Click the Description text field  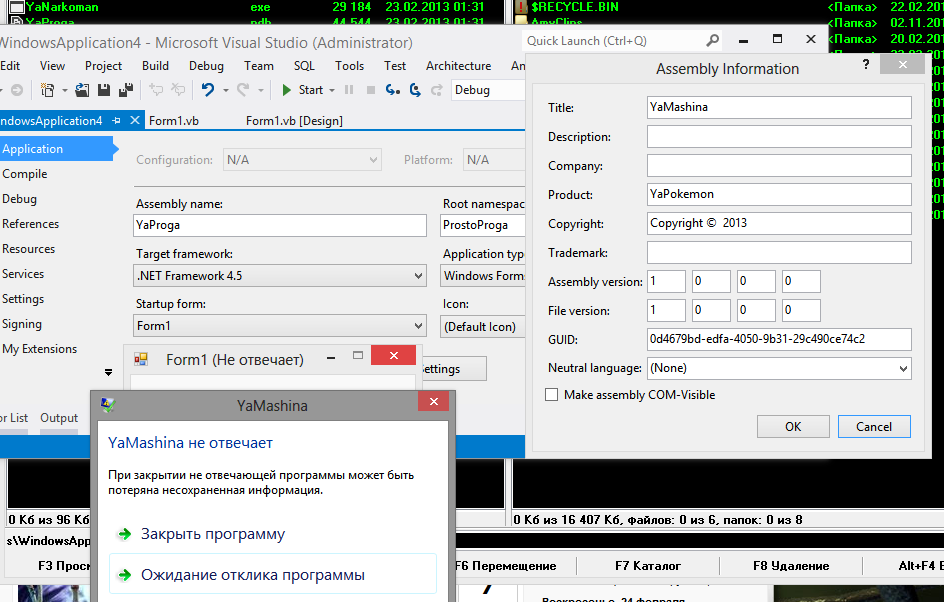pos(779,137)
